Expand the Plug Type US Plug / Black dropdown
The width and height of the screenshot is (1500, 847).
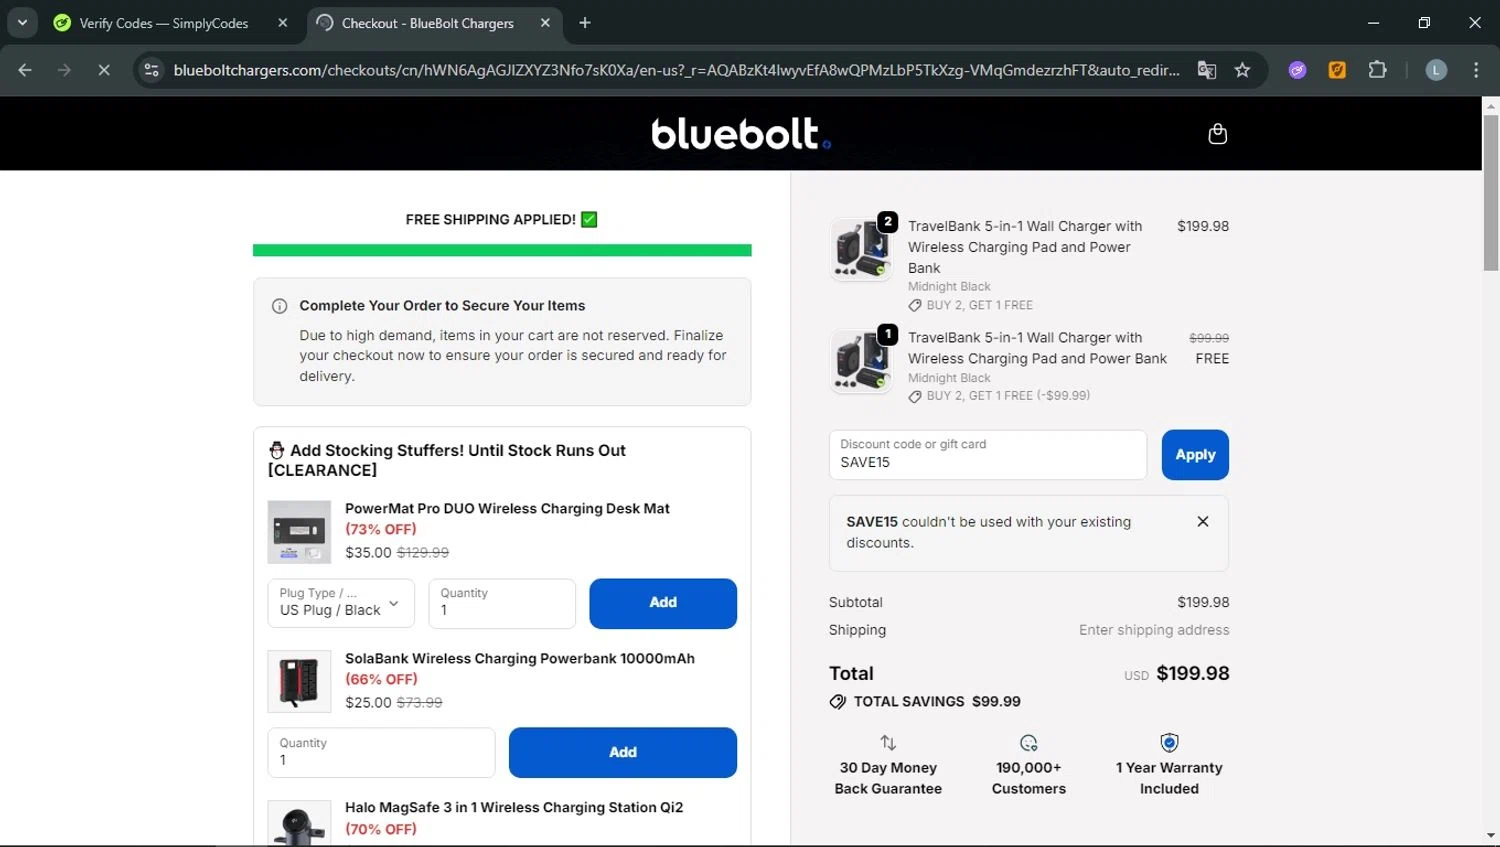pyautogui.click(x=341, y=603)
